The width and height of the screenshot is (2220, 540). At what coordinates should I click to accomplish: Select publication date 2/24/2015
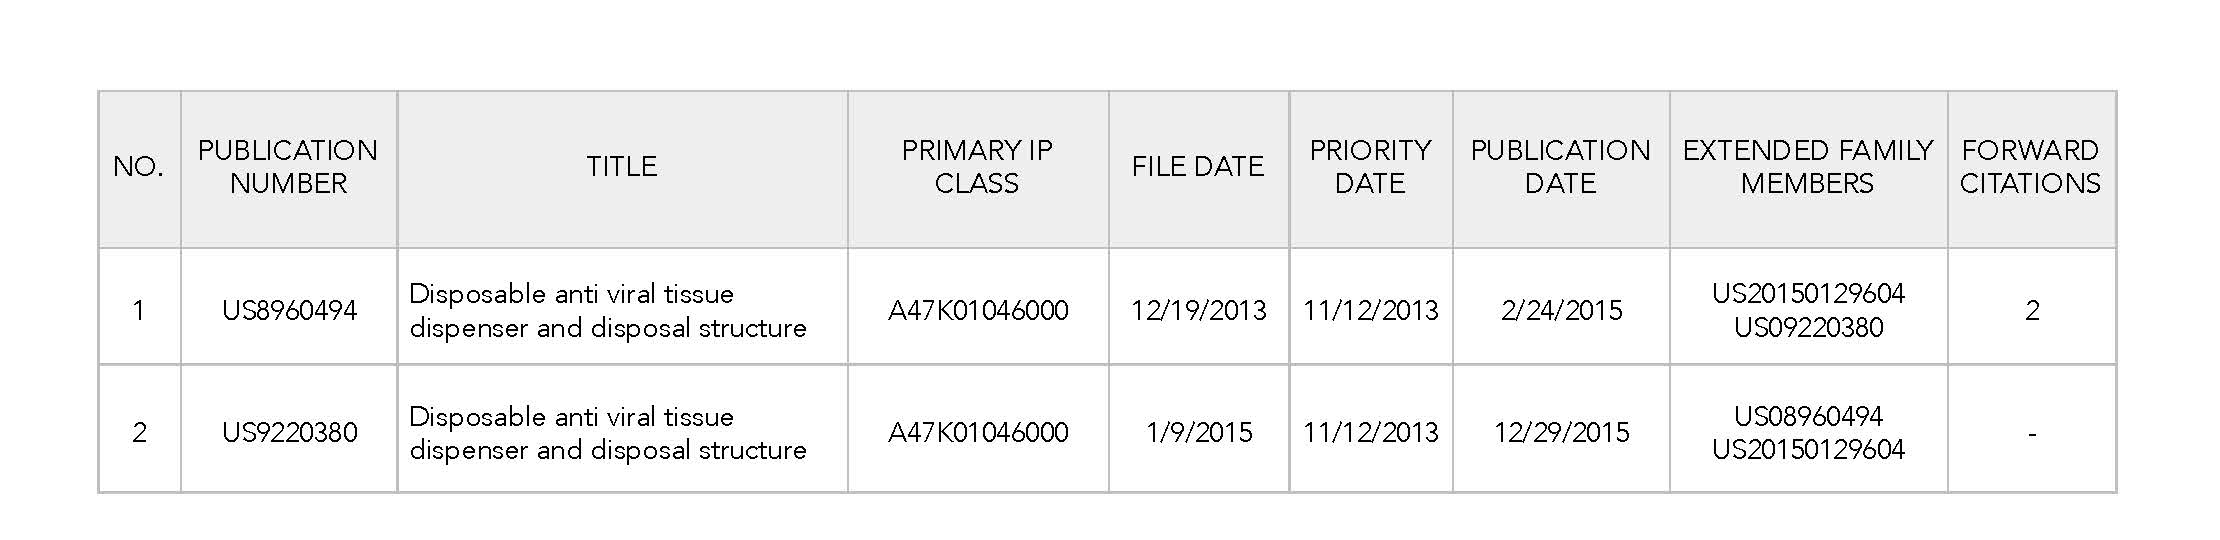coord(1561,311)
